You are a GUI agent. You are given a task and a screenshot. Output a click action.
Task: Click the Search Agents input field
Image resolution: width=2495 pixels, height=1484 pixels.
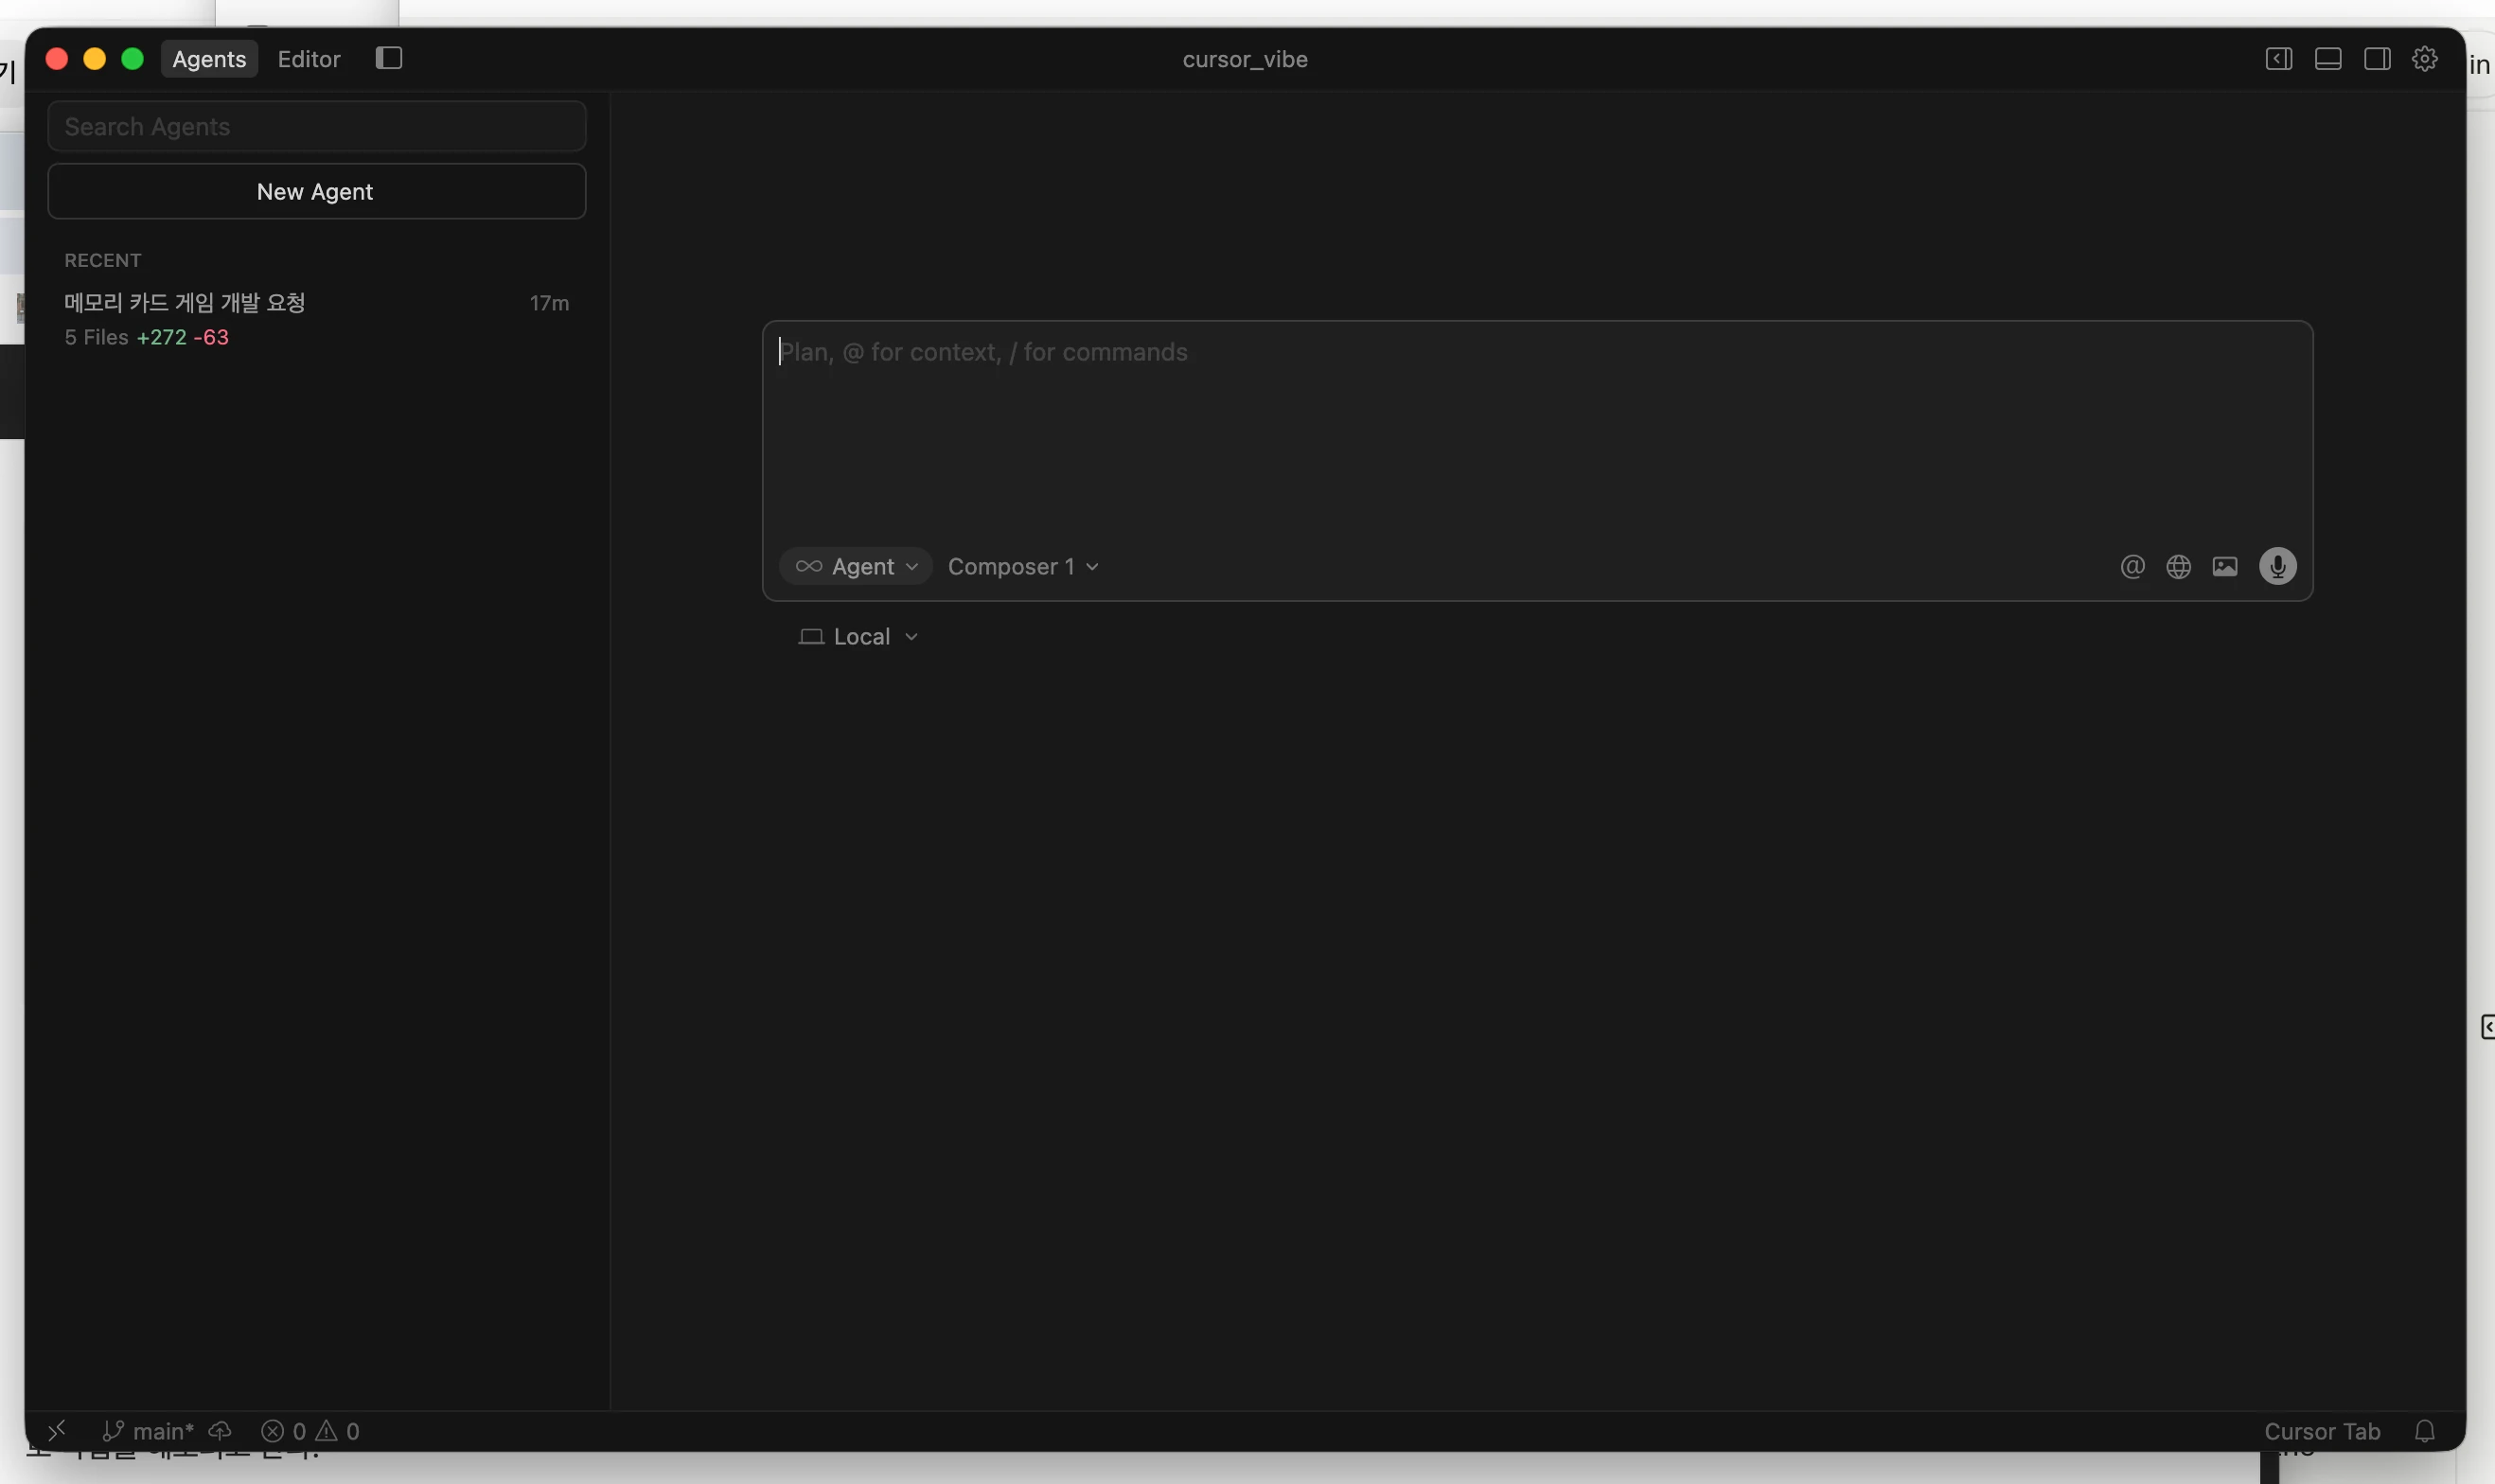click(316, 127)
